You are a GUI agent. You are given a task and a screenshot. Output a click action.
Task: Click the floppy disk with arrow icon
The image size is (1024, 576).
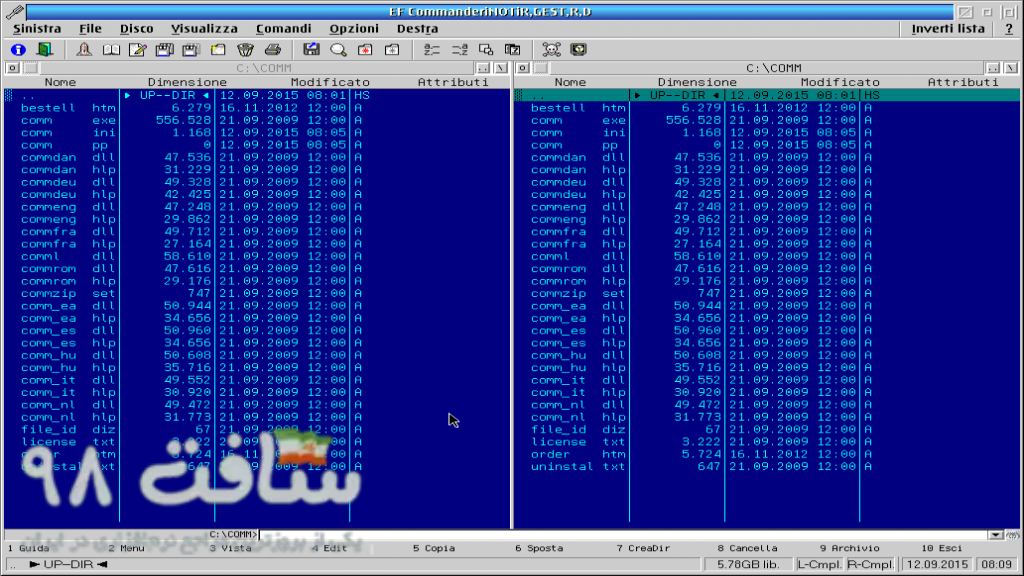click(x=312, y=50)
